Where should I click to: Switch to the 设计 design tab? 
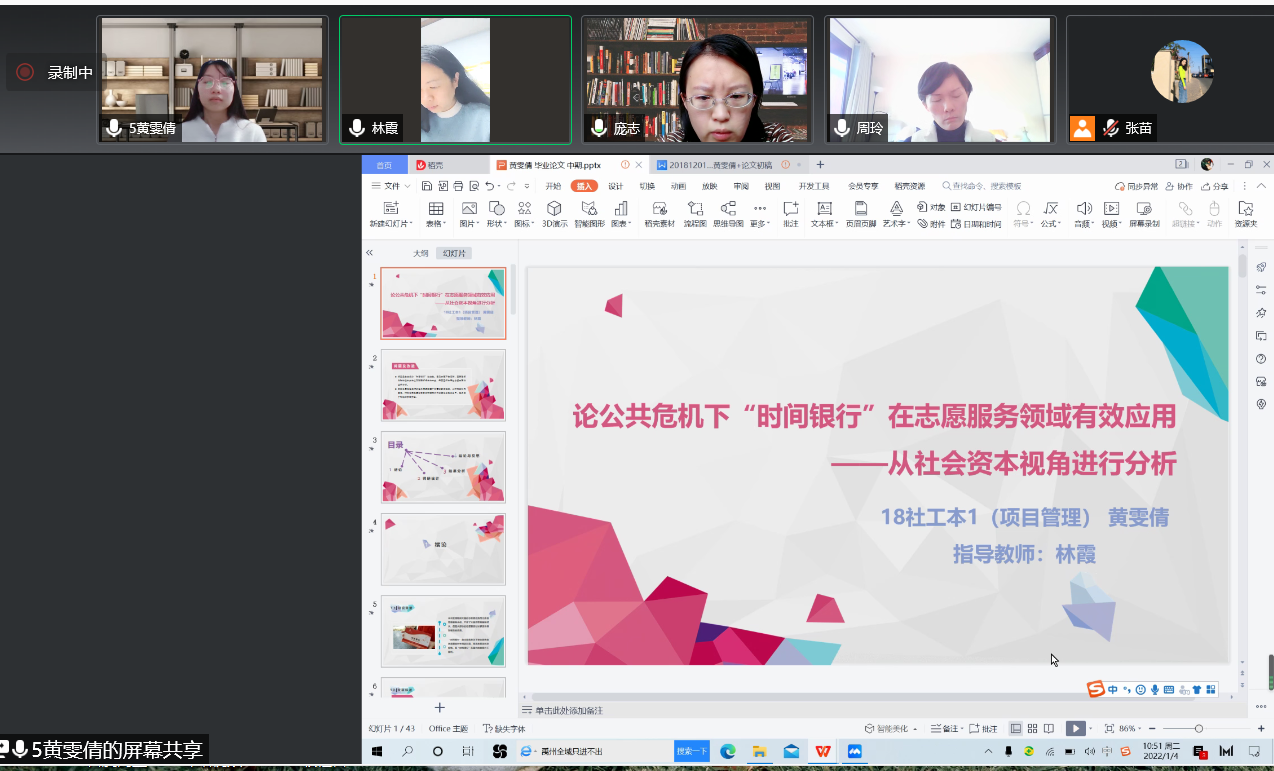click(615, 186)
